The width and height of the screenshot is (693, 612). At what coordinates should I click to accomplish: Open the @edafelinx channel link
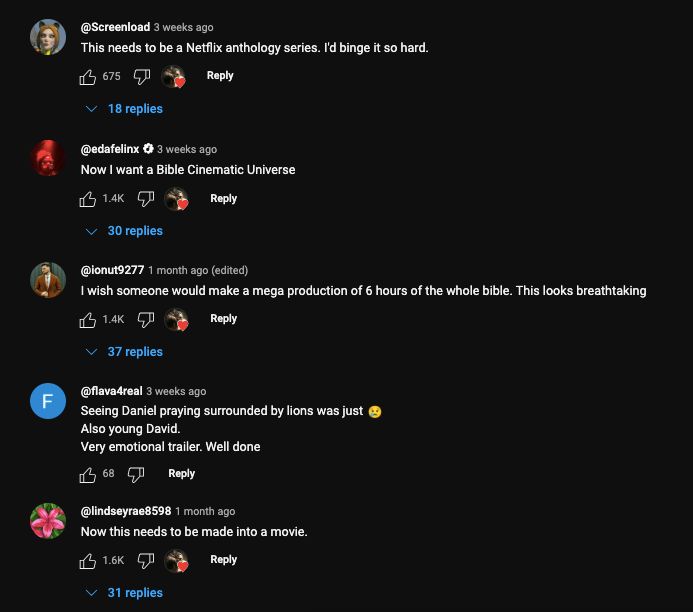tap(109, 149)
